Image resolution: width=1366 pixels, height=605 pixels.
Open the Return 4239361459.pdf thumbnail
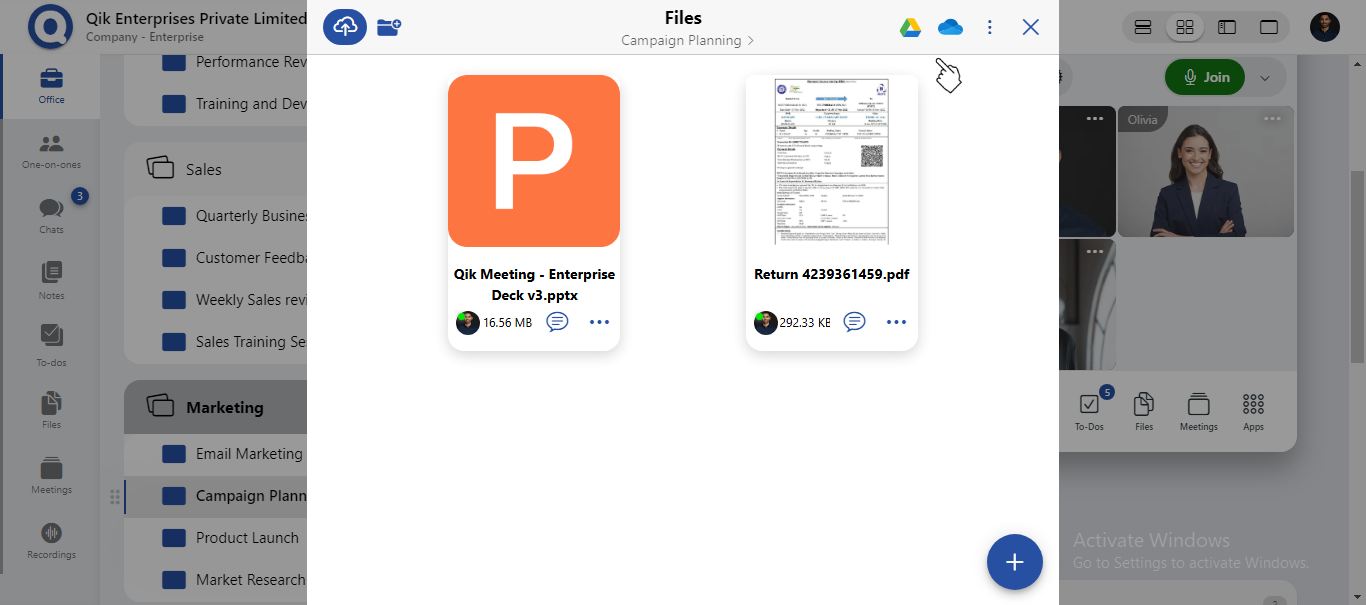(x=832, y=162)
